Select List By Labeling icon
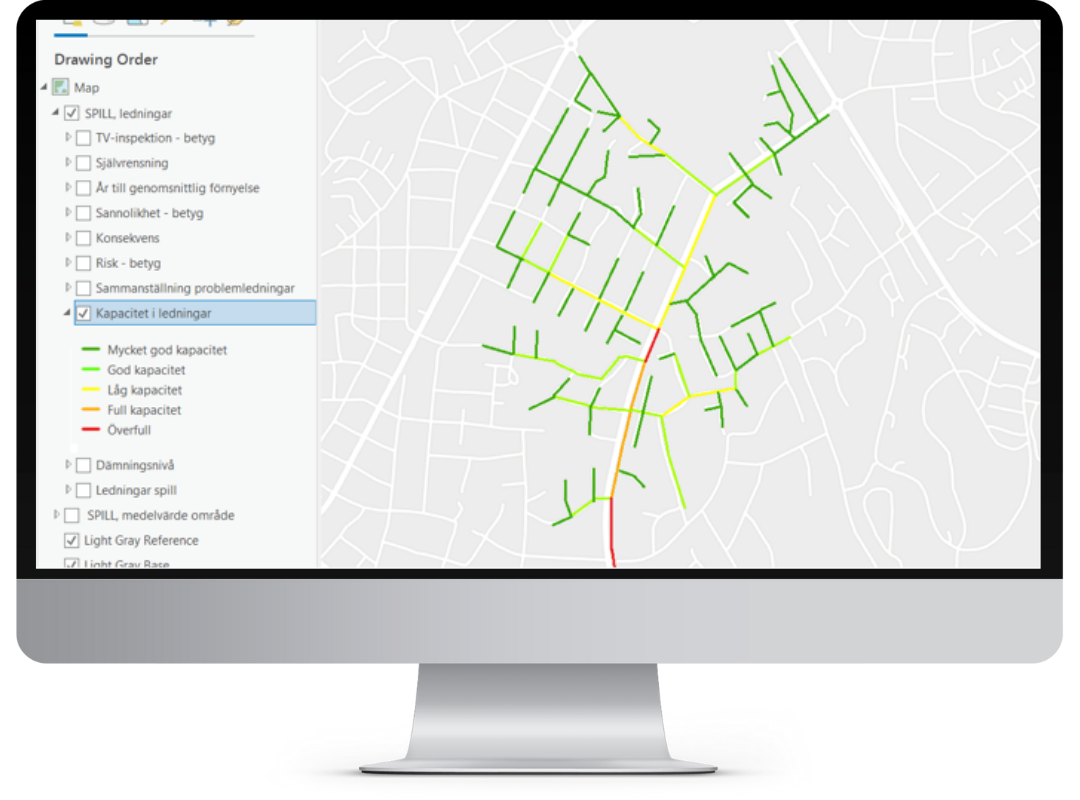1080x800 pixels. pos(236,22)
